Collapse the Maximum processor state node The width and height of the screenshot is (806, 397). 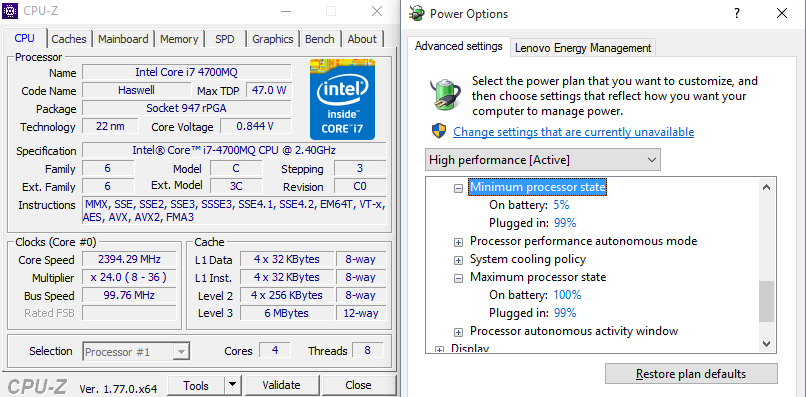458,278
